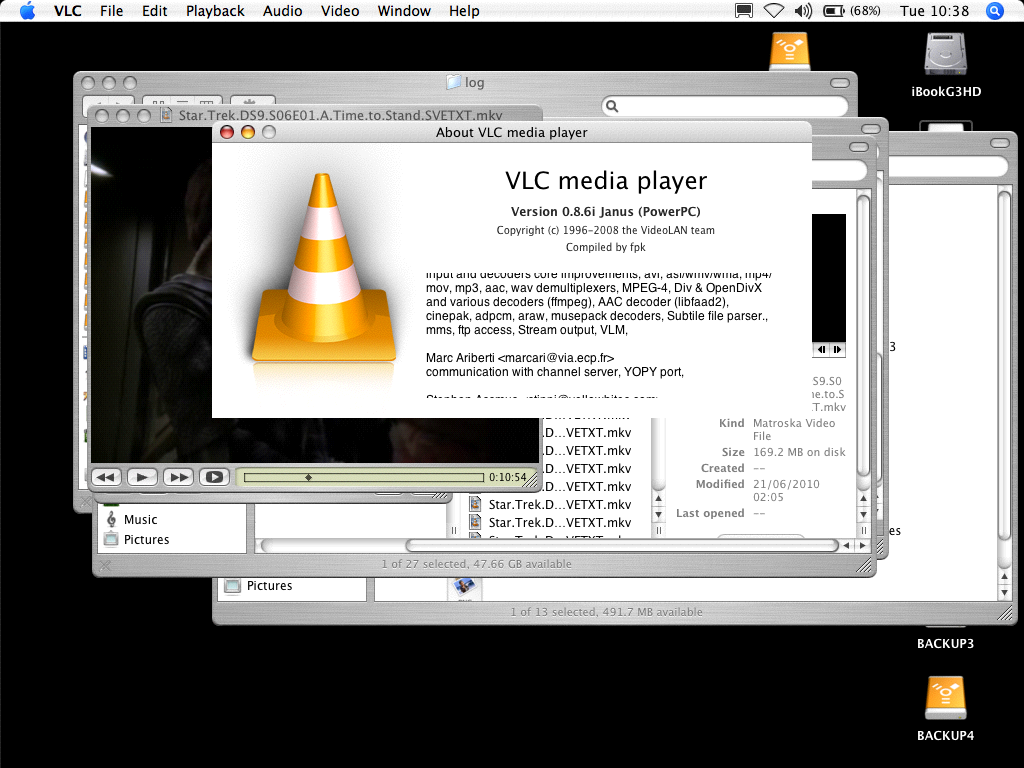Open the VLC application menu
Viewport: 1024px width, 768px height.
coord(68,11)
